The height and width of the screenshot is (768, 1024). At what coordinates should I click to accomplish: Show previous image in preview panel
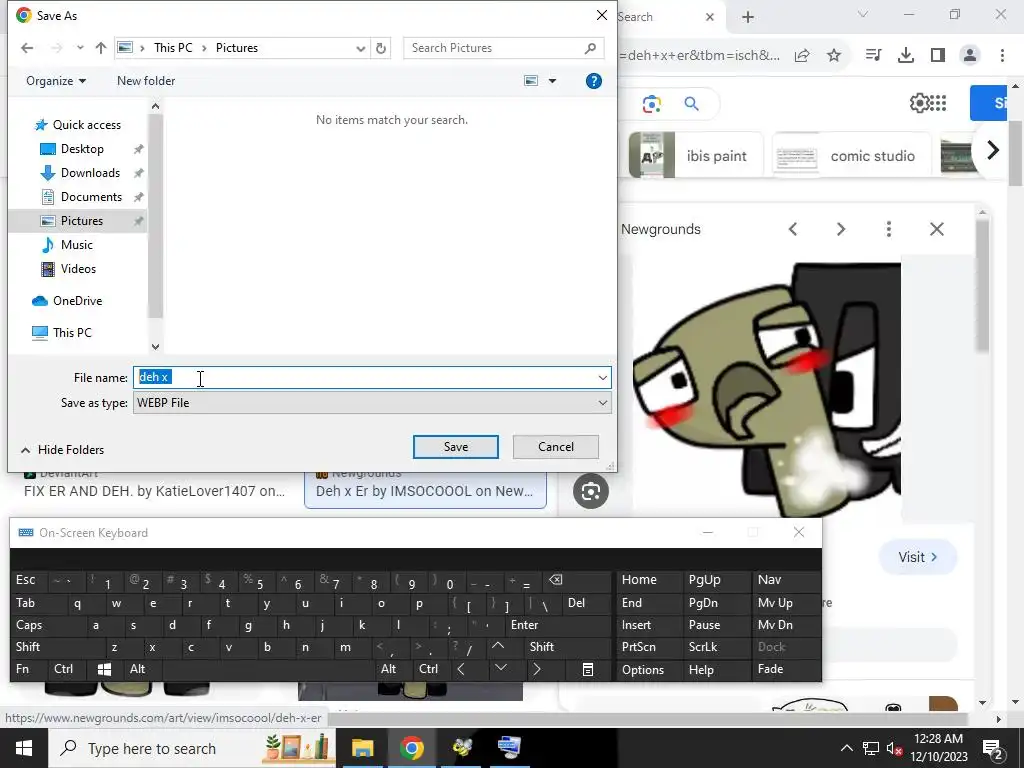click(793, 229)
